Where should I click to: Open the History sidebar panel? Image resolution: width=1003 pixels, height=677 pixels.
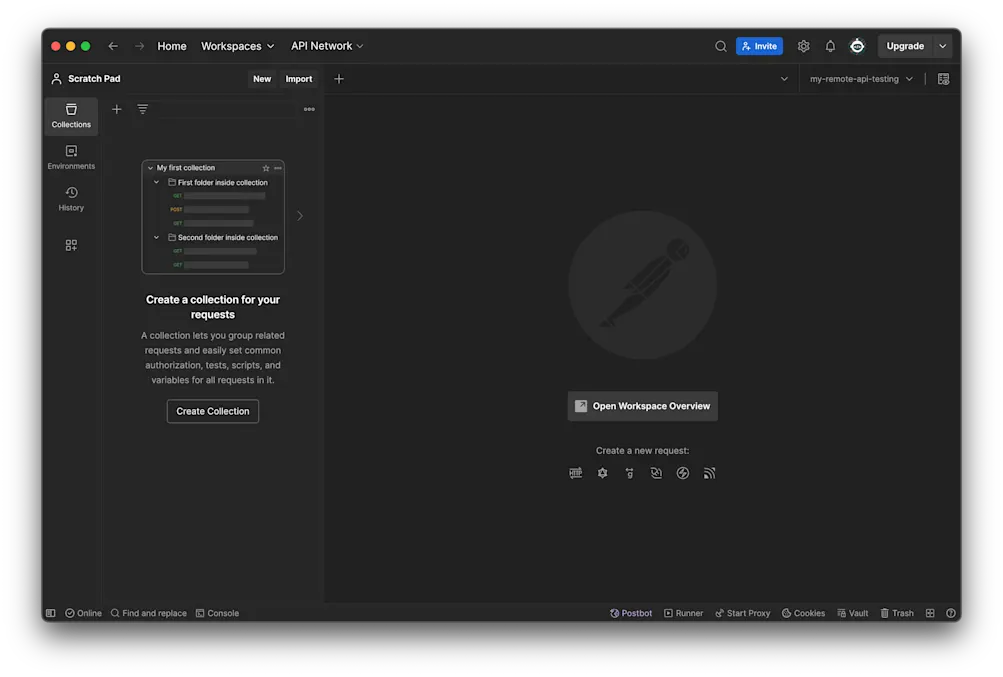pyautogui.click(x=71, y=198)
